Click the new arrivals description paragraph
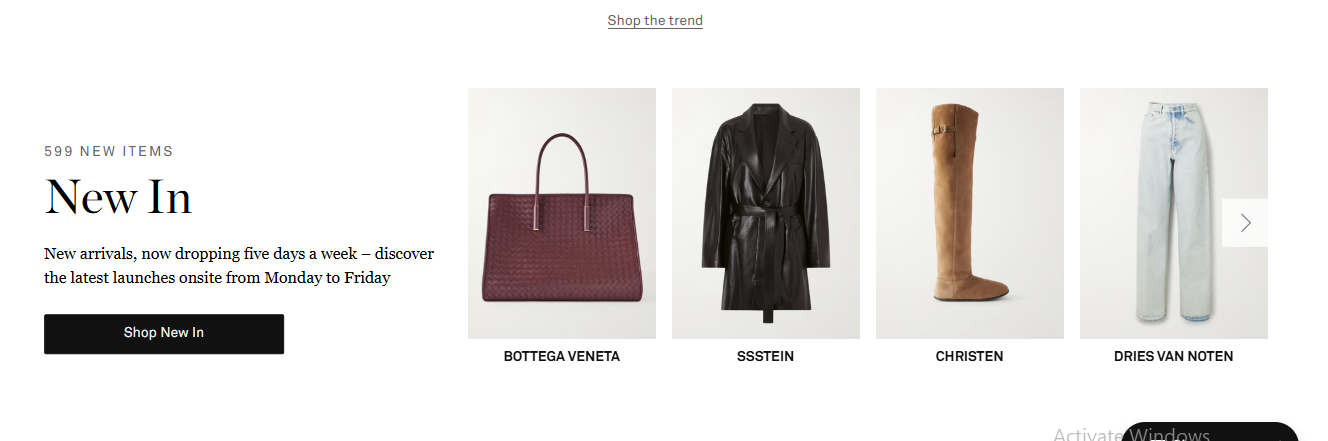The height and width of the screenshot is (441, 1328). [x=239, y=266]
